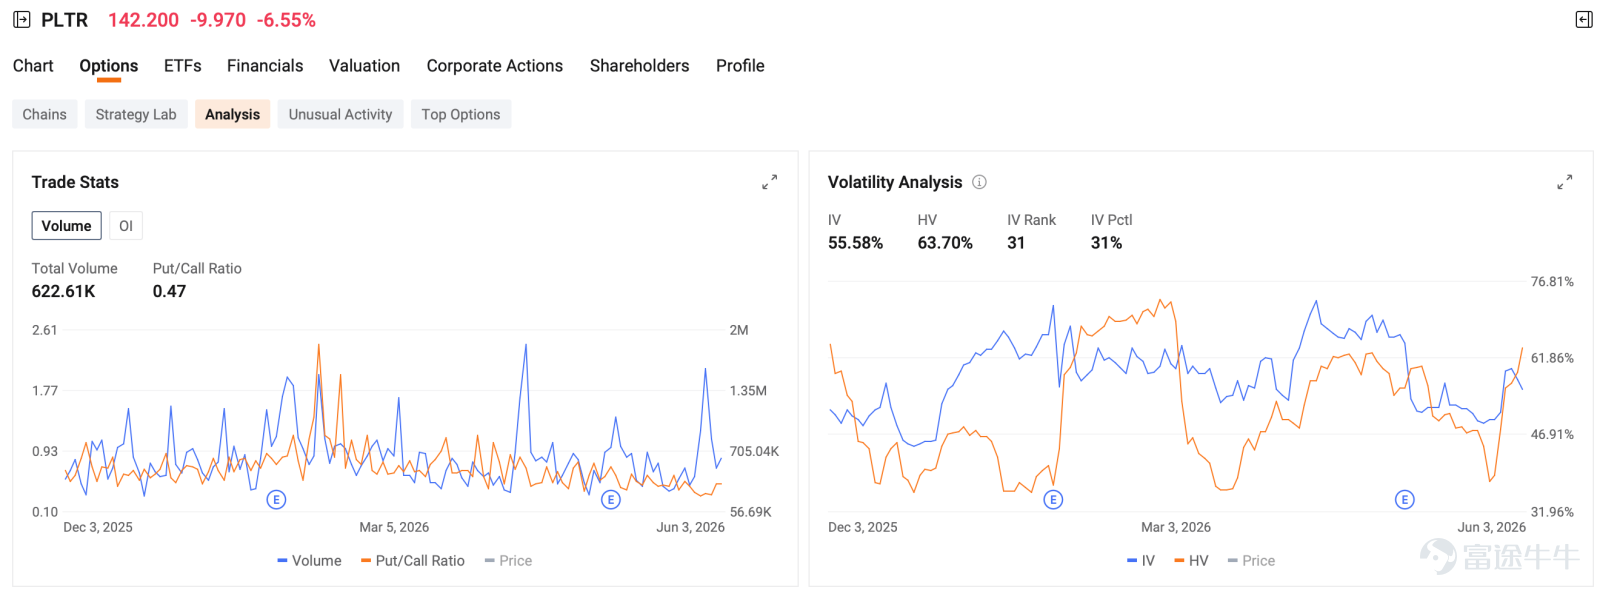
Task: Switch to the Corporate Actions tab
Action: tap(495, 66)
